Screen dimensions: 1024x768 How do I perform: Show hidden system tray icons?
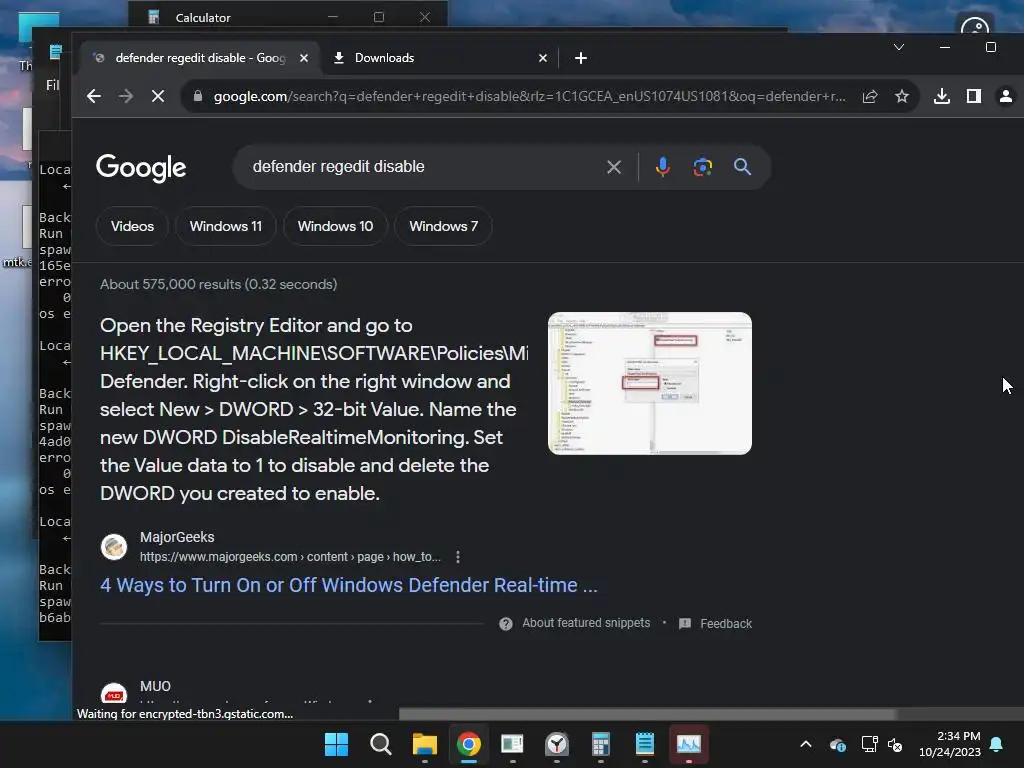click(806, 744)
